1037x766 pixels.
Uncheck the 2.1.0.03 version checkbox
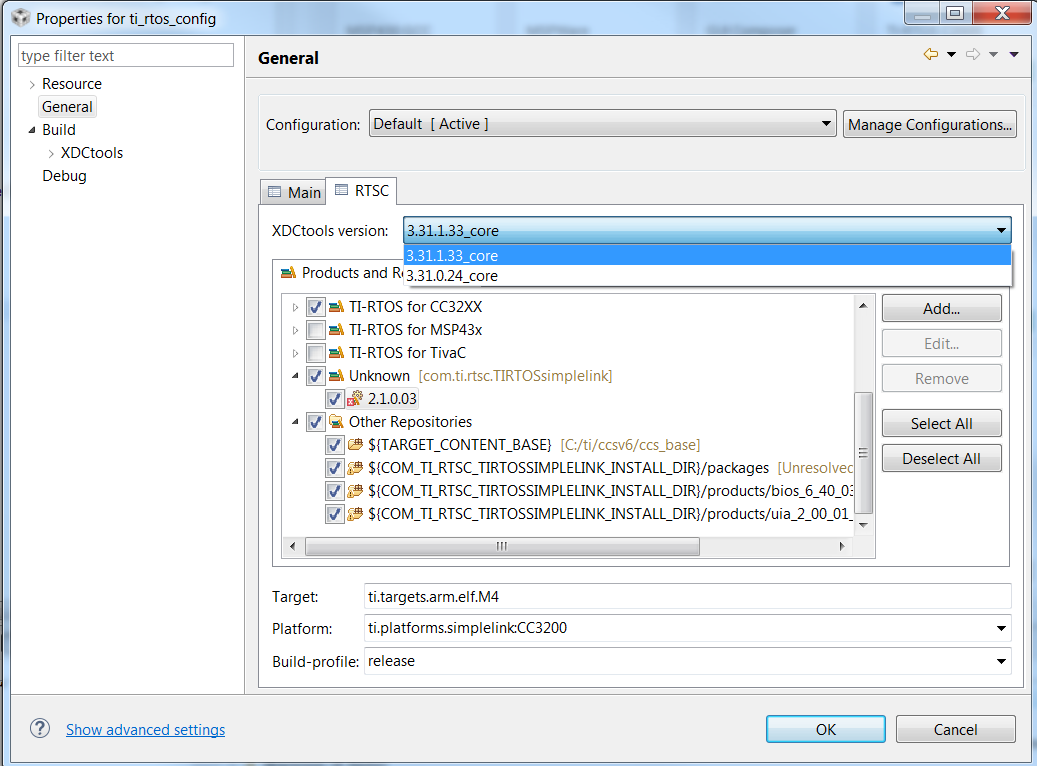coord(334,399)
